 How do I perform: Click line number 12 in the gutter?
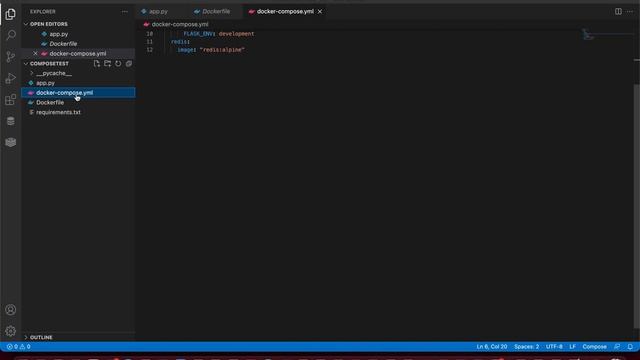[149, 50]
